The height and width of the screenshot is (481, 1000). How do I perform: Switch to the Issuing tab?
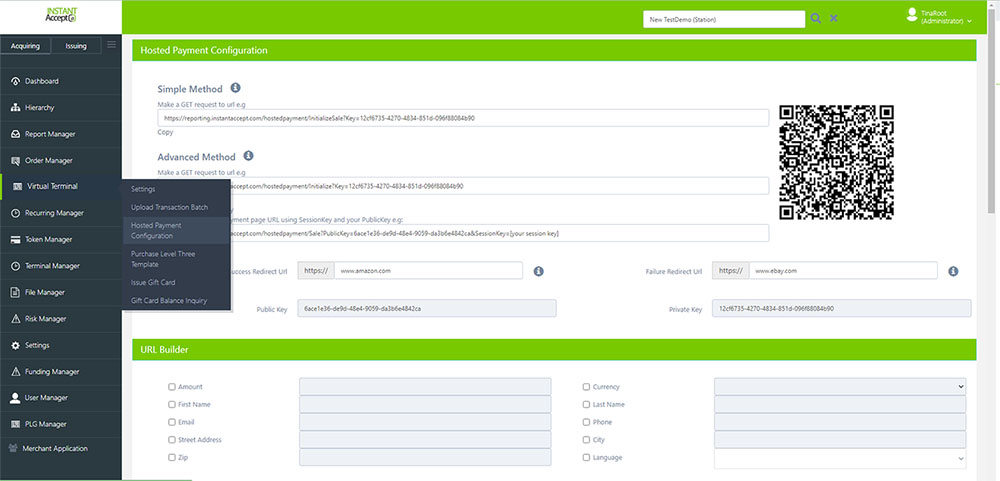click(x=76, y=46)
